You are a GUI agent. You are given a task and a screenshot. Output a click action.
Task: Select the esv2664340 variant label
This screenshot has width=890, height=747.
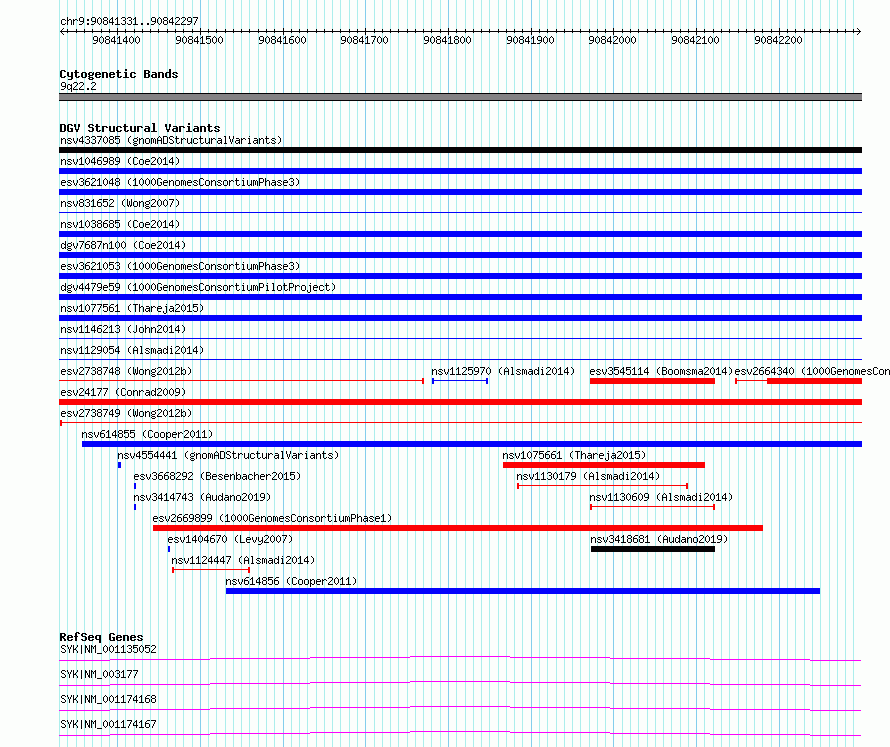tap(812, 371)
